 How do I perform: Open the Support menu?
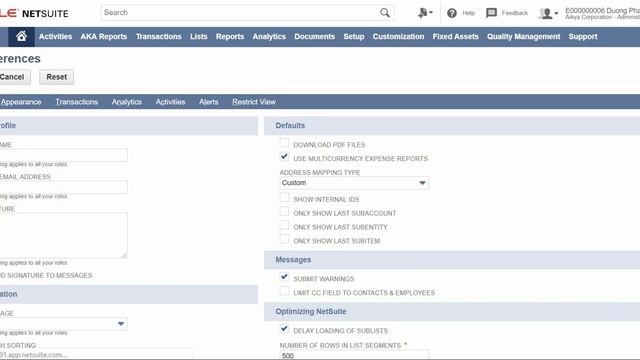point(583,37)
